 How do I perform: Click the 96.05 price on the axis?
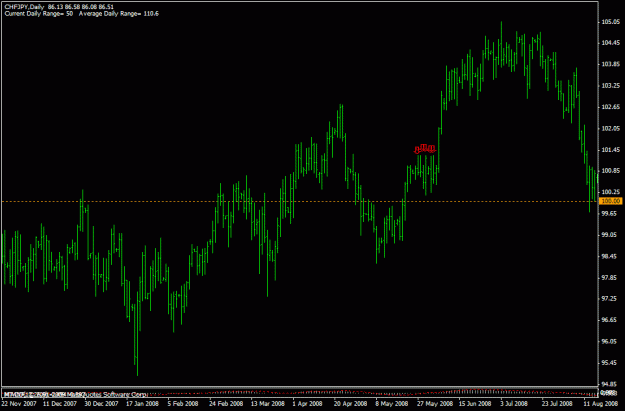click(609, 342)
